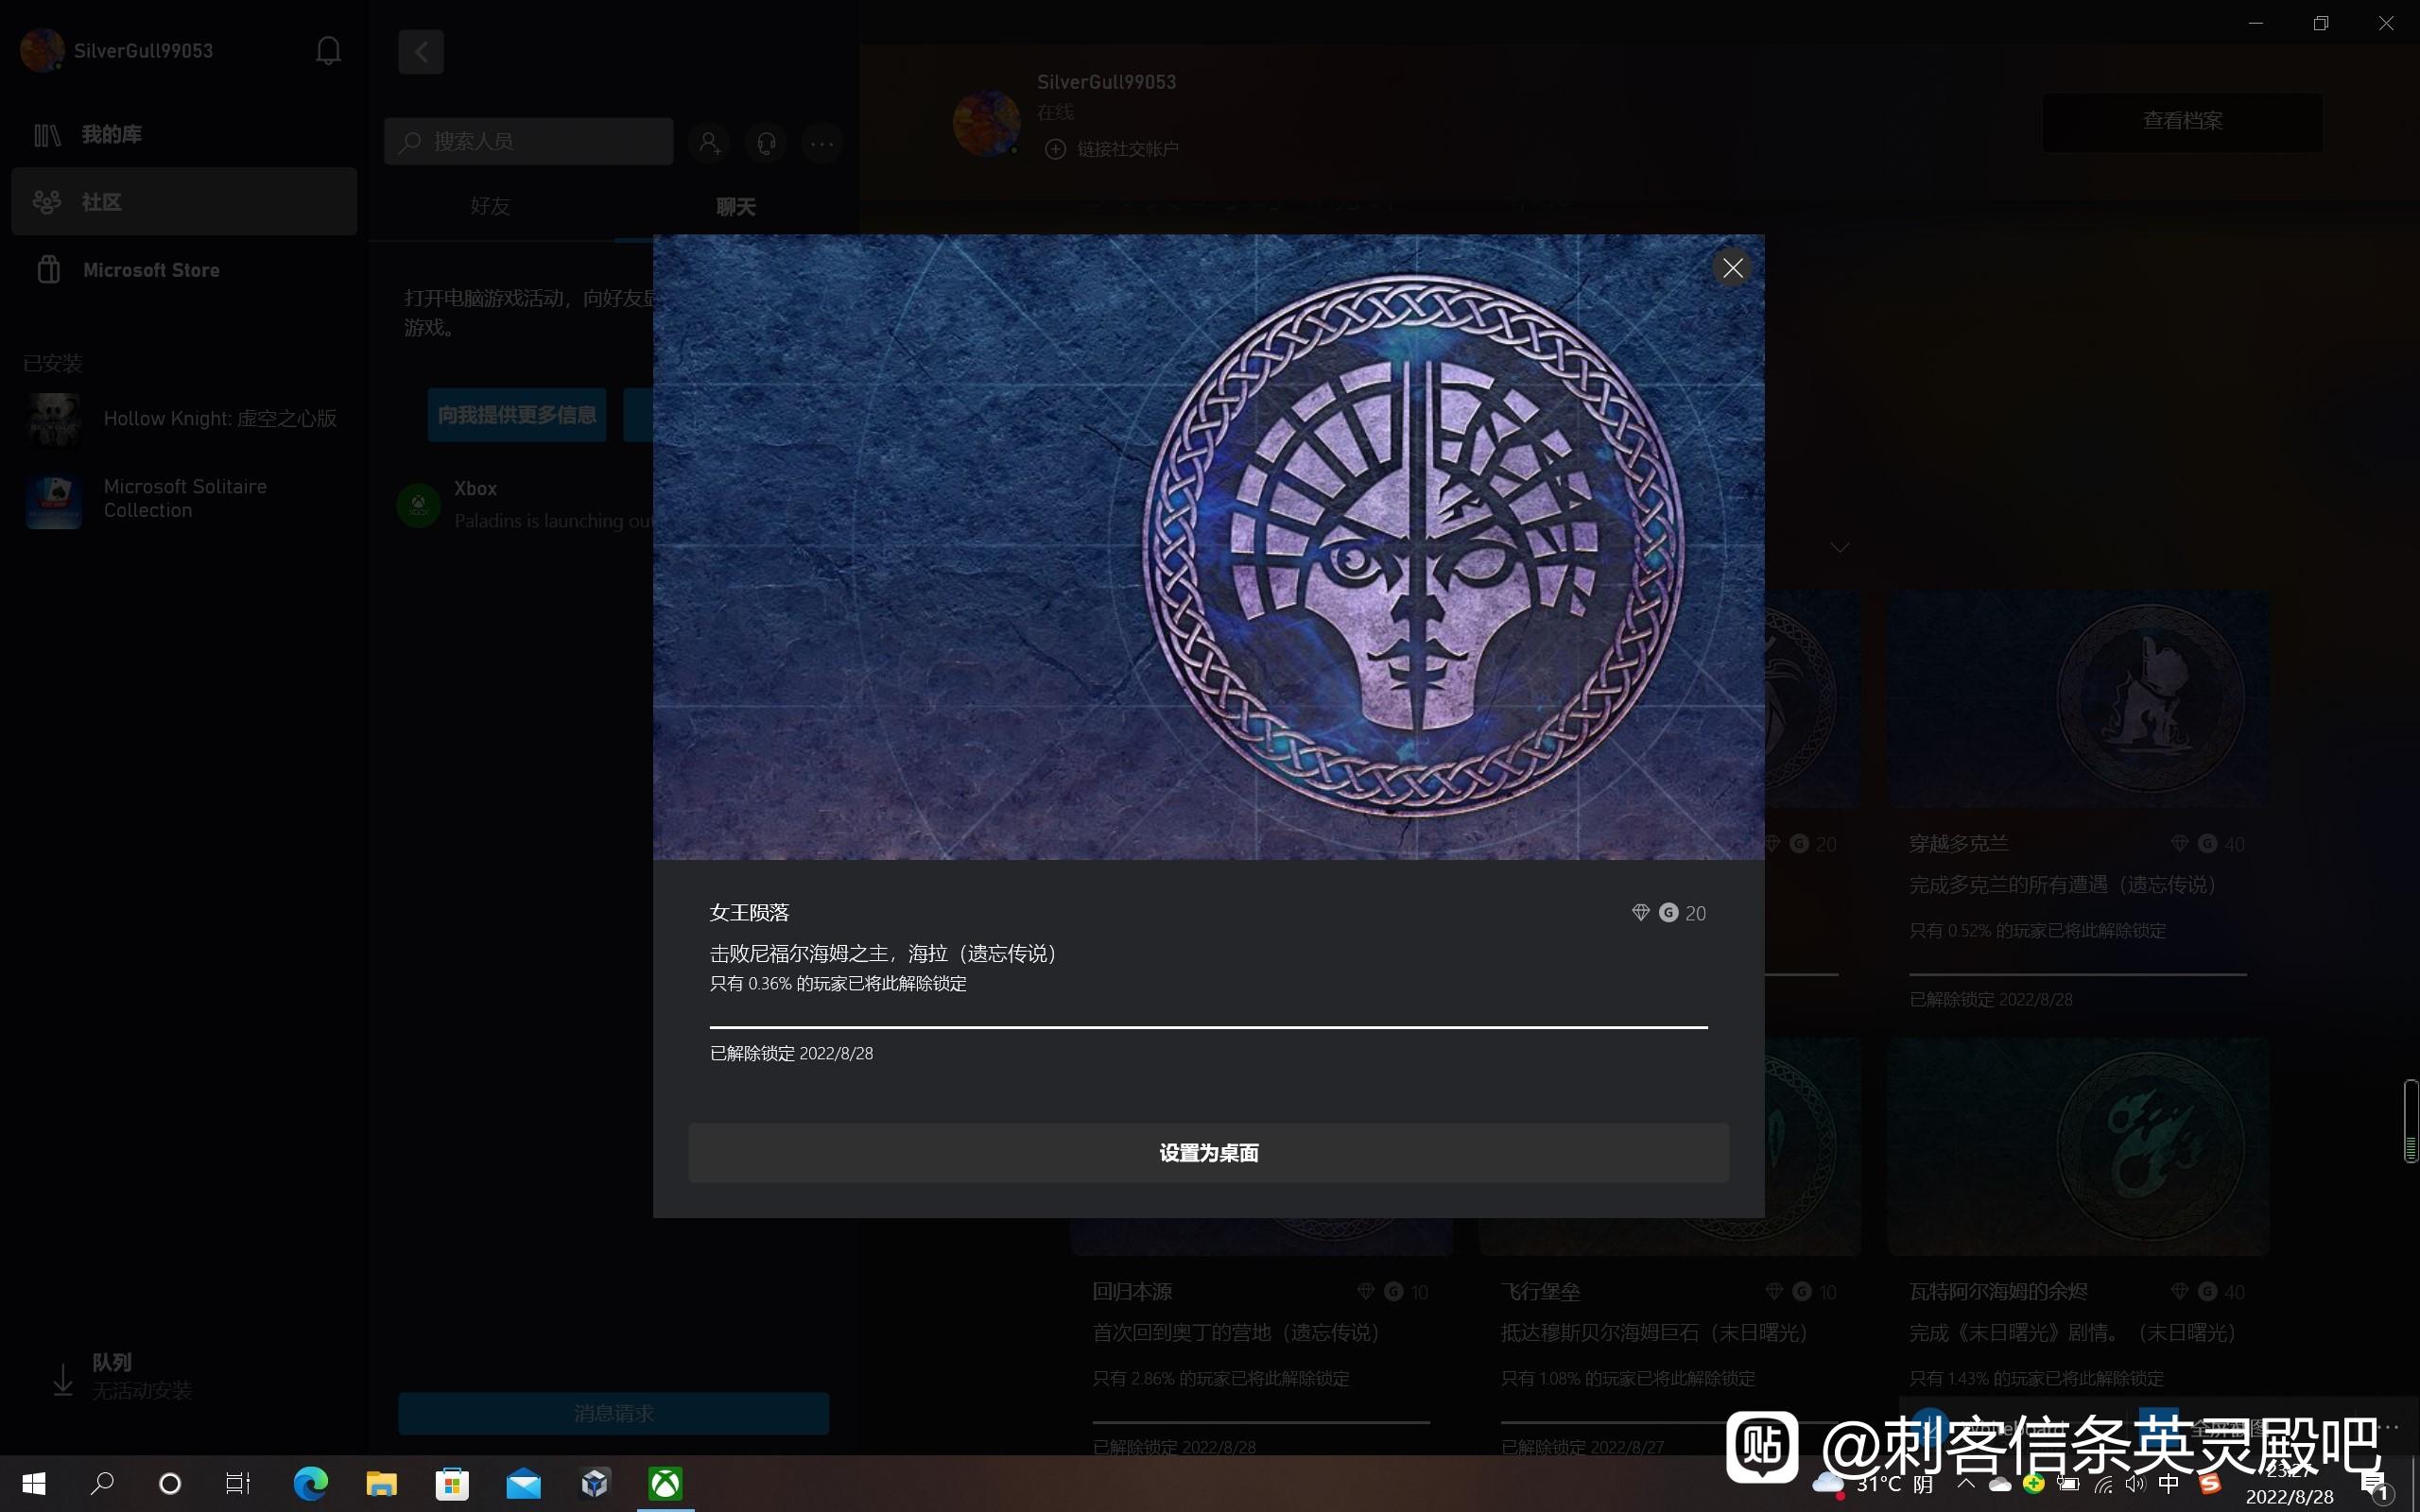Screen dimensions: 2420x1512
Task: Click the headset party icon
Action: [766, 143]
